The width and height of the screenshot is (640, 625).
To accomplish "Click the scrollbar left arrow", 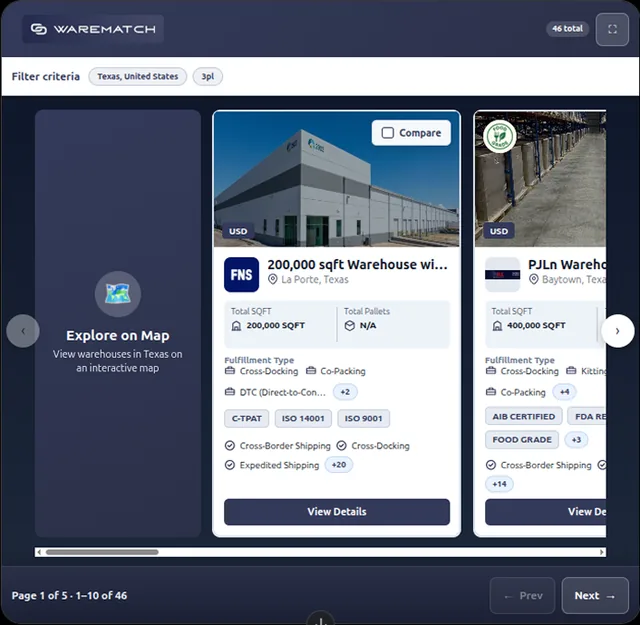I will (x=39, y=552).
